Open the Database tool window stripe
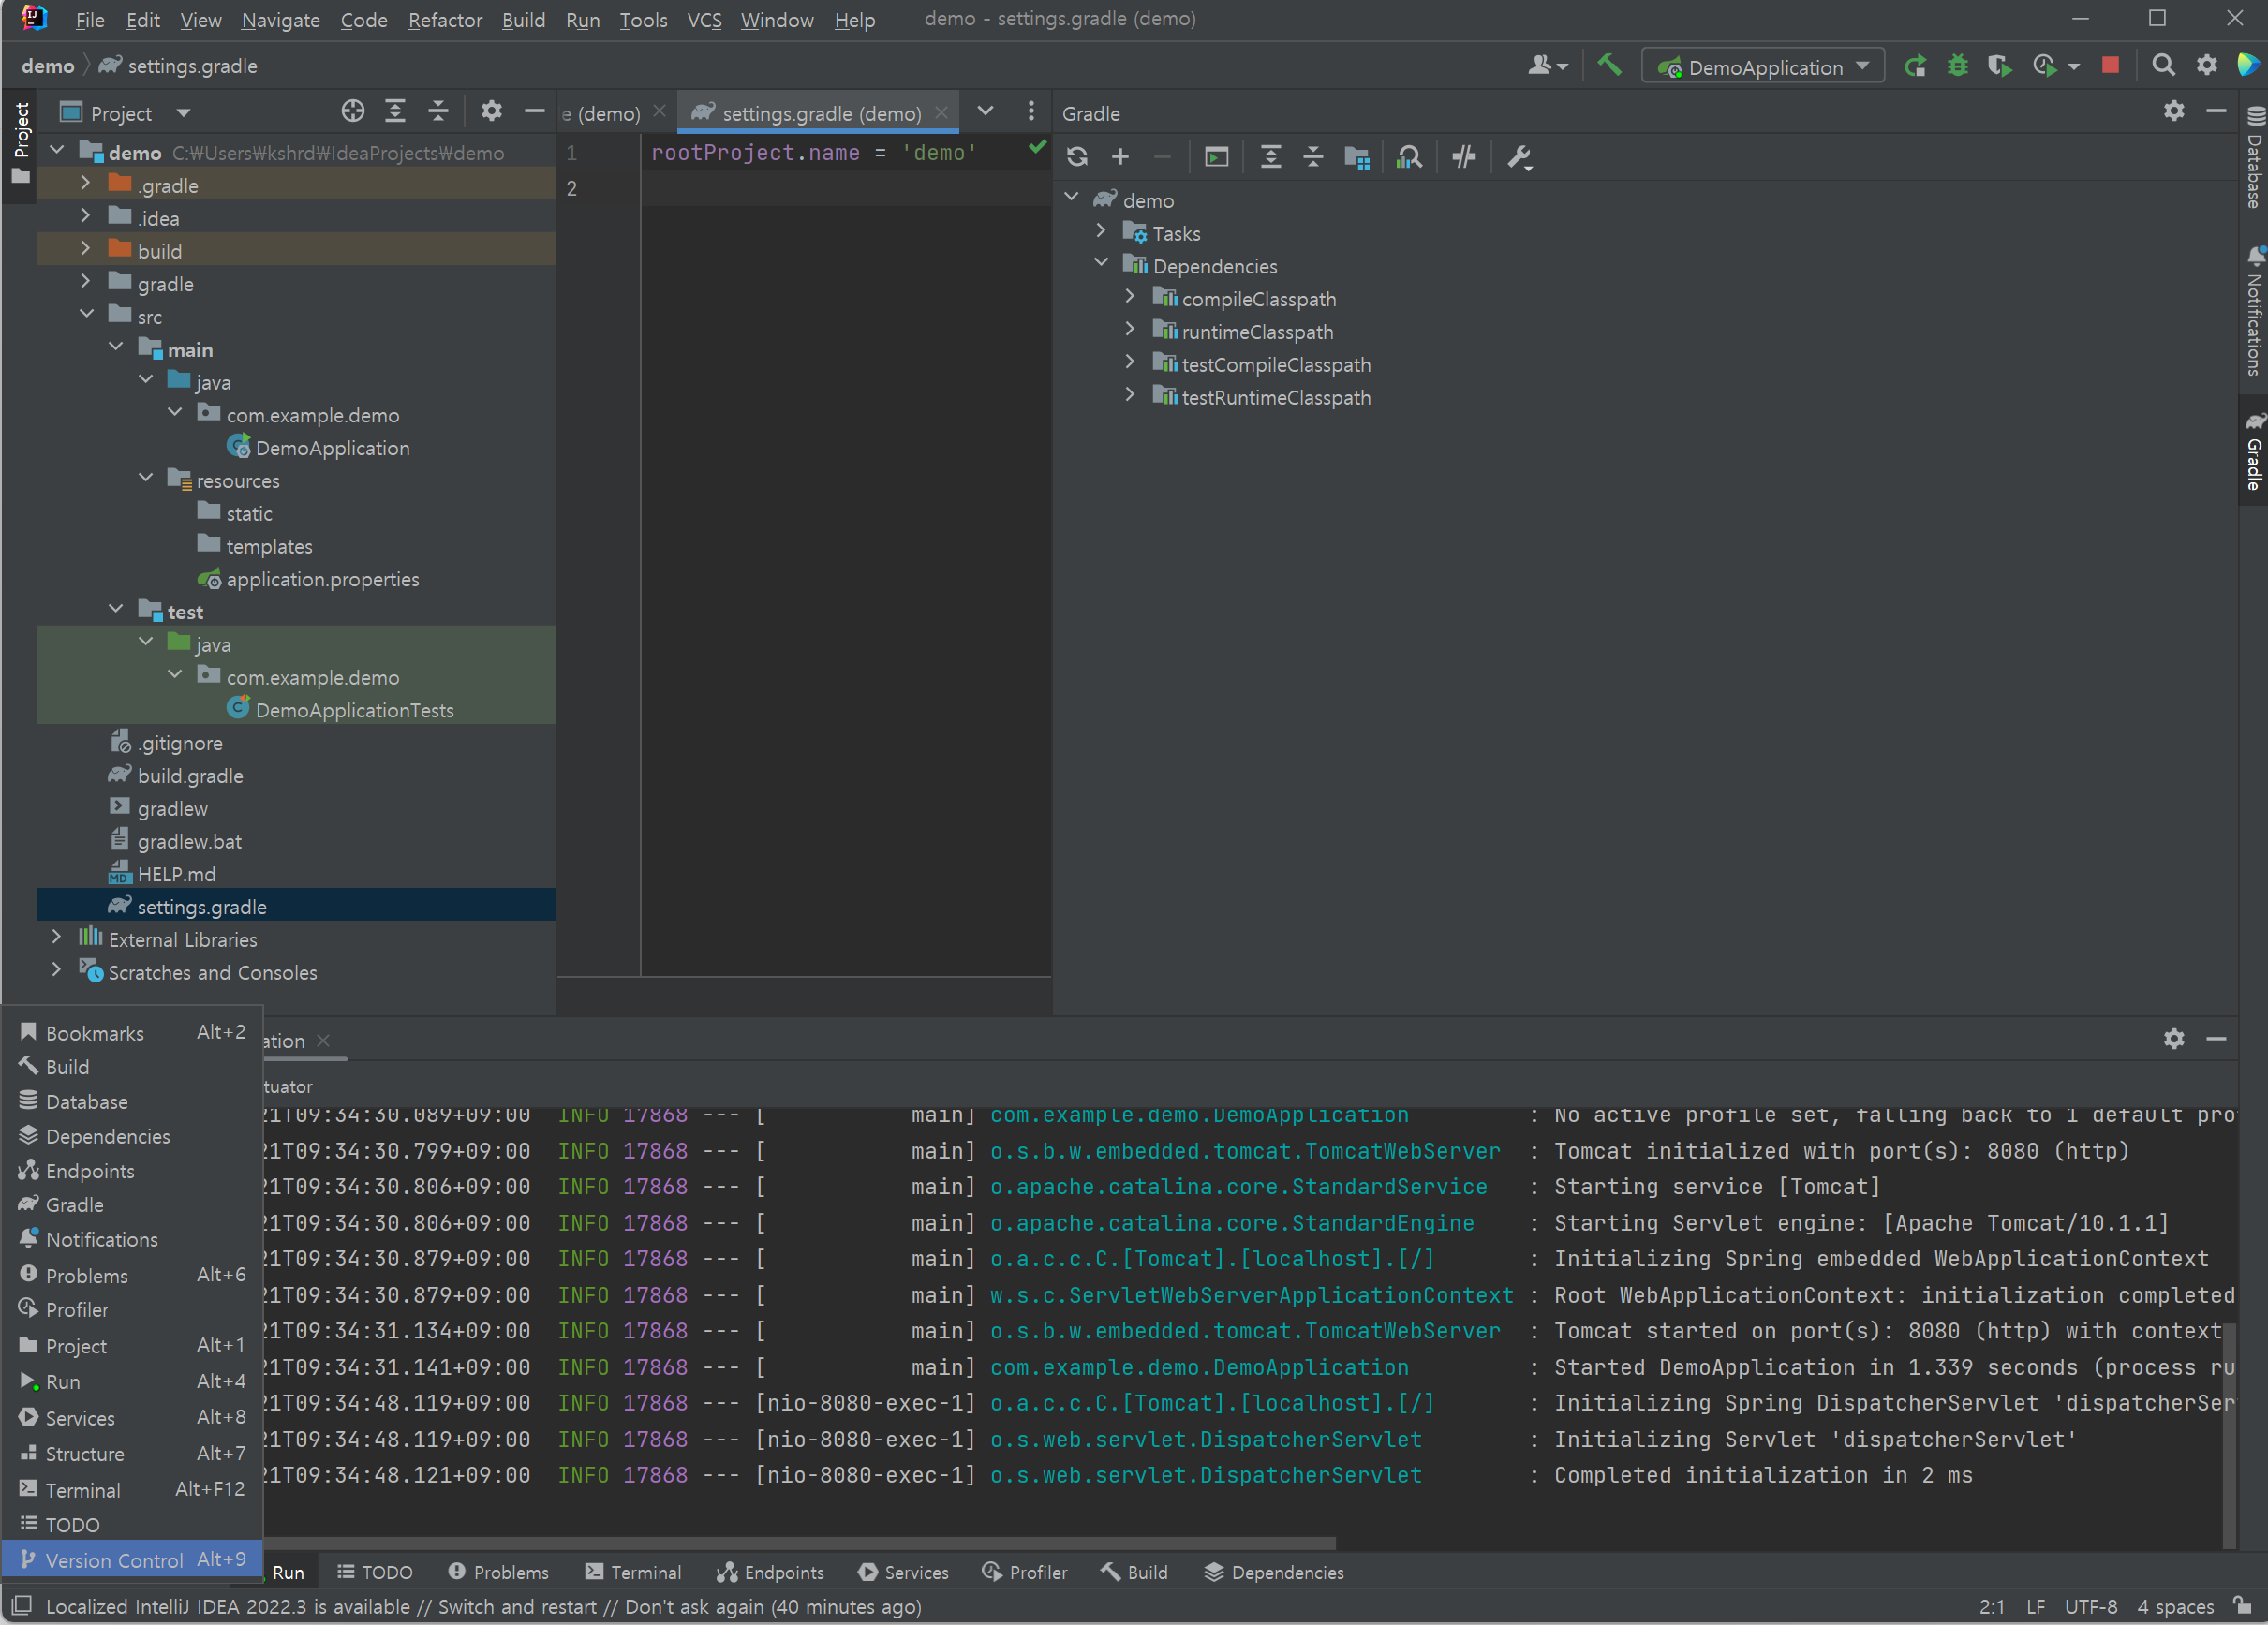Screen dimensions: 2268x1625 [x=2254, y=156]
